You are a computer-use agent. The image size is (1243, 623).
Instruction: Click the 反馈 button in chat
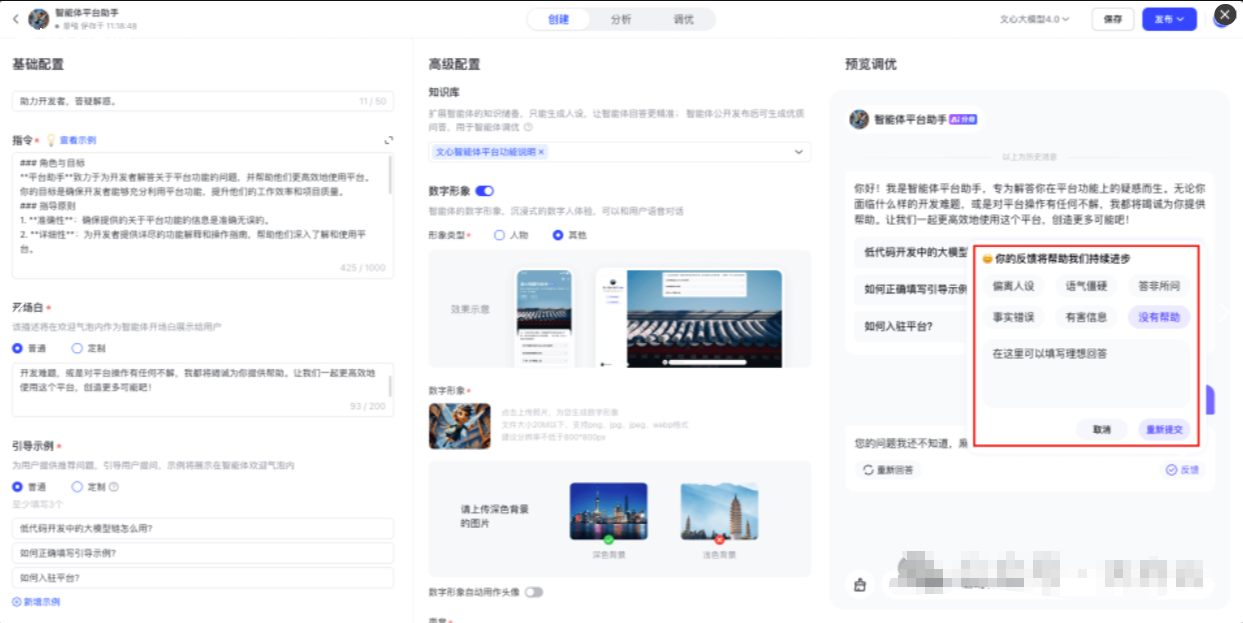pyautogui.click(x=1182, y=470)
